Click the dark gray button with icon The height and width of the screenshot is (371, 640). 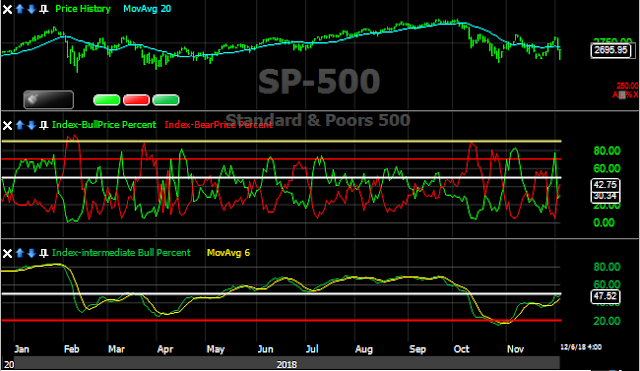49,100
